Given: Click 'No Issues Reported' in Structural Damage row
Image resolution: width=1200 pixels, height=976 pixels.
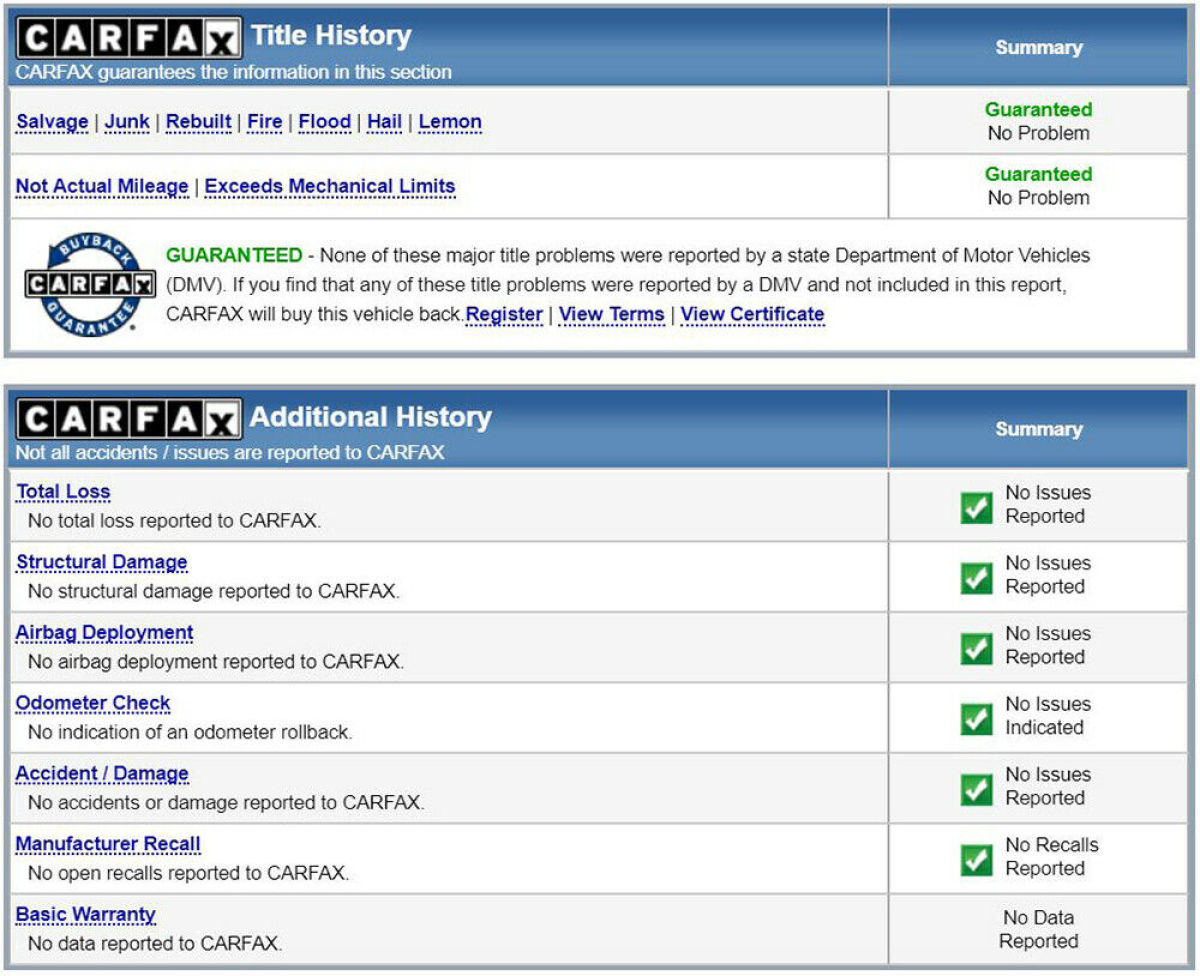Looking at the screenshot, I should coord(1048,575).
